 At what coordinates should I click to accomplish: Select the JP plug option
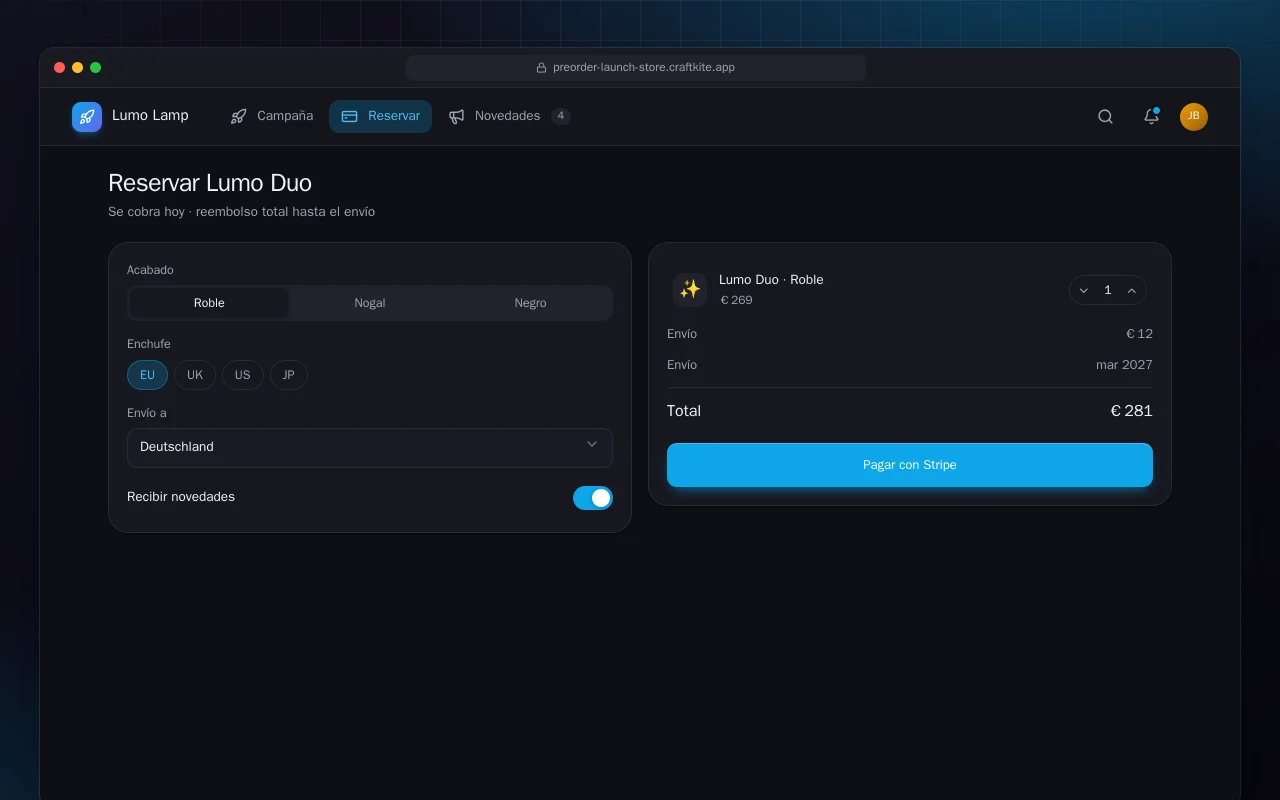coord(289,375)
